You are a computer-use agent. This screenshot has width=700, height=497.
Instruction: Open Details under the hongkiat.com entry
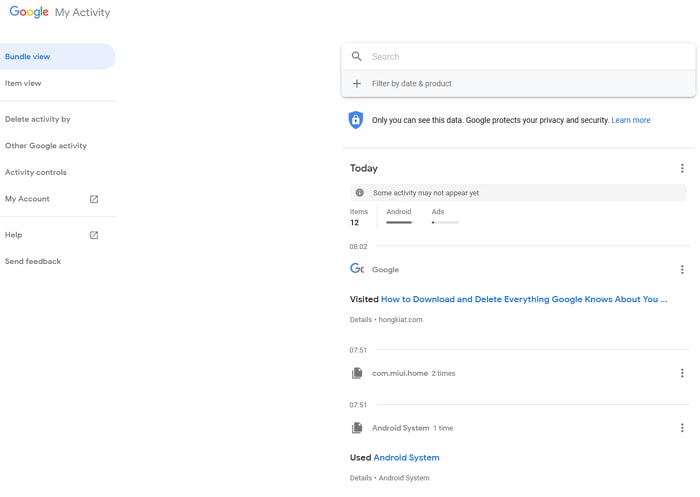tap(361, 320)
